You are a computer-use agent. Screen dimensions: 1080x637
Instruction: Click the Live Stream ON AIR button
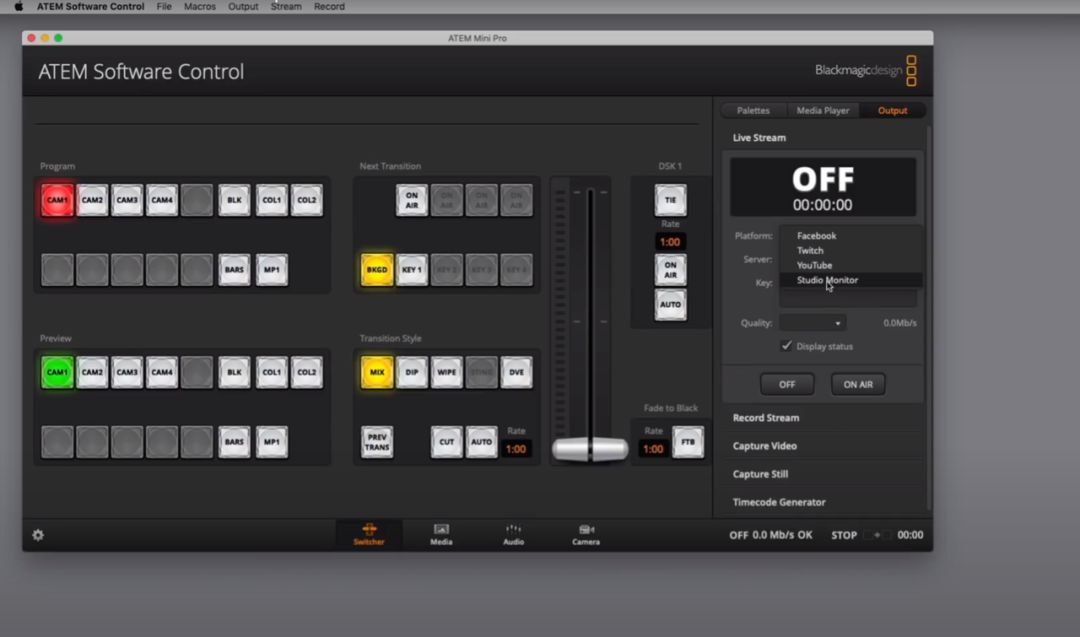pyautogui.click(x=858, y=384)
